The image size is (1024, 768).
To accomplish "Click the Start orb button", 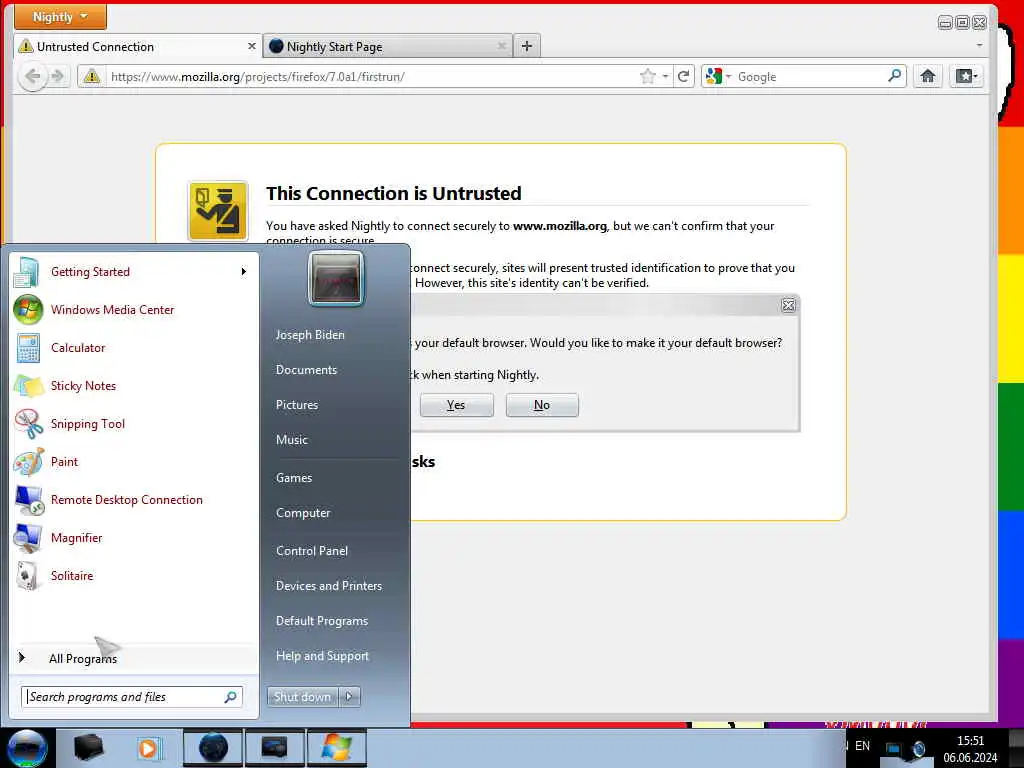I will [27, 748].
